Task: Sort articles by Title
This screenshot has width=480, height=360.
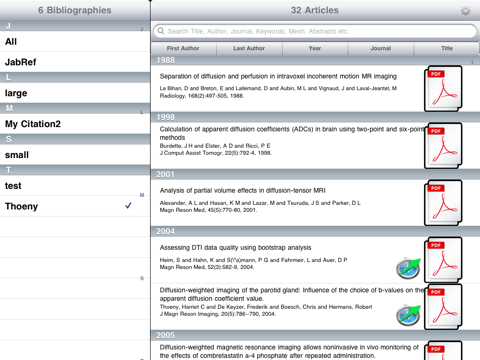Action: point(447,48)
